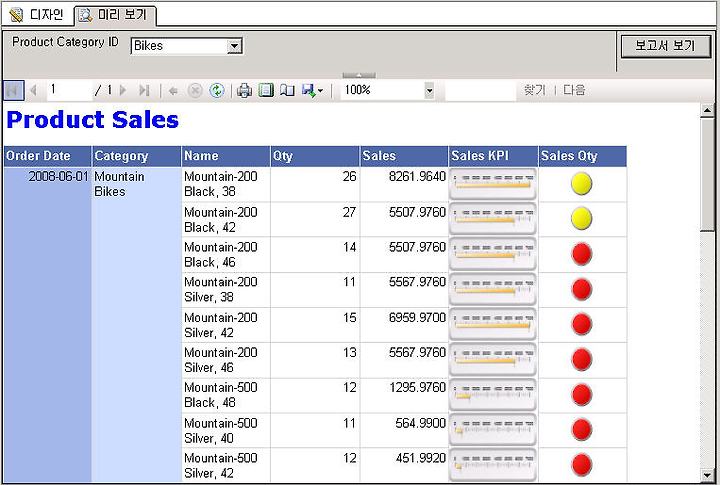
Task: Click the Sales value 8261.9640
Action: coord(417,176)
